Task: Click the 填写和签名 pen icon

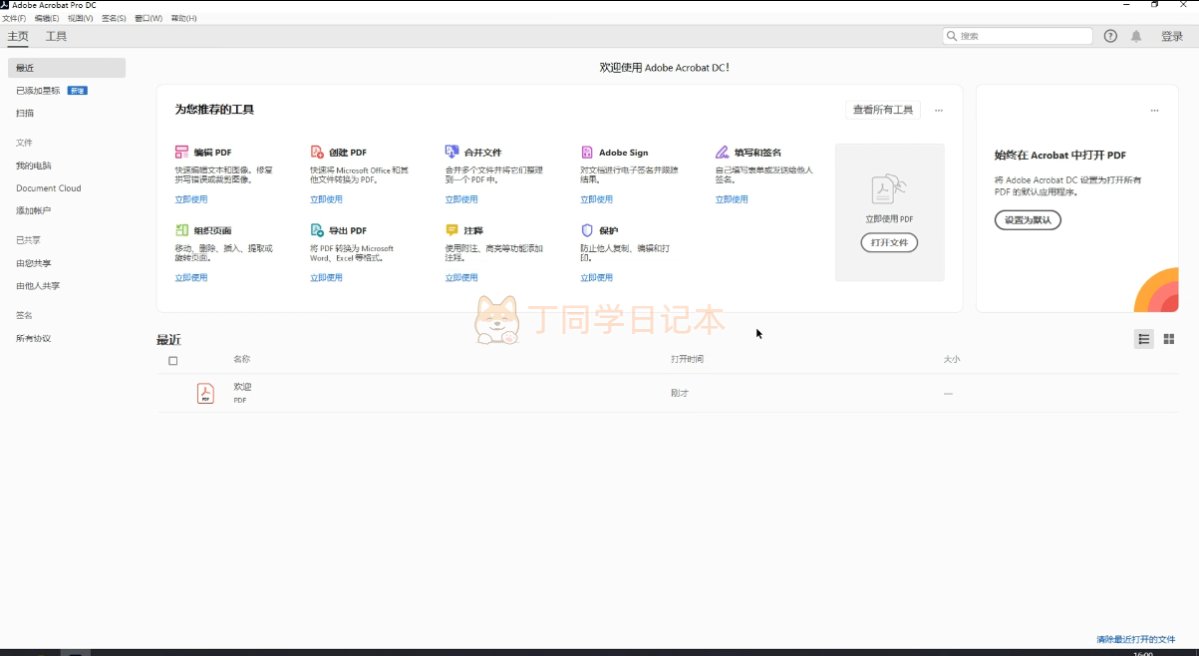Action: tap(722, 152)
